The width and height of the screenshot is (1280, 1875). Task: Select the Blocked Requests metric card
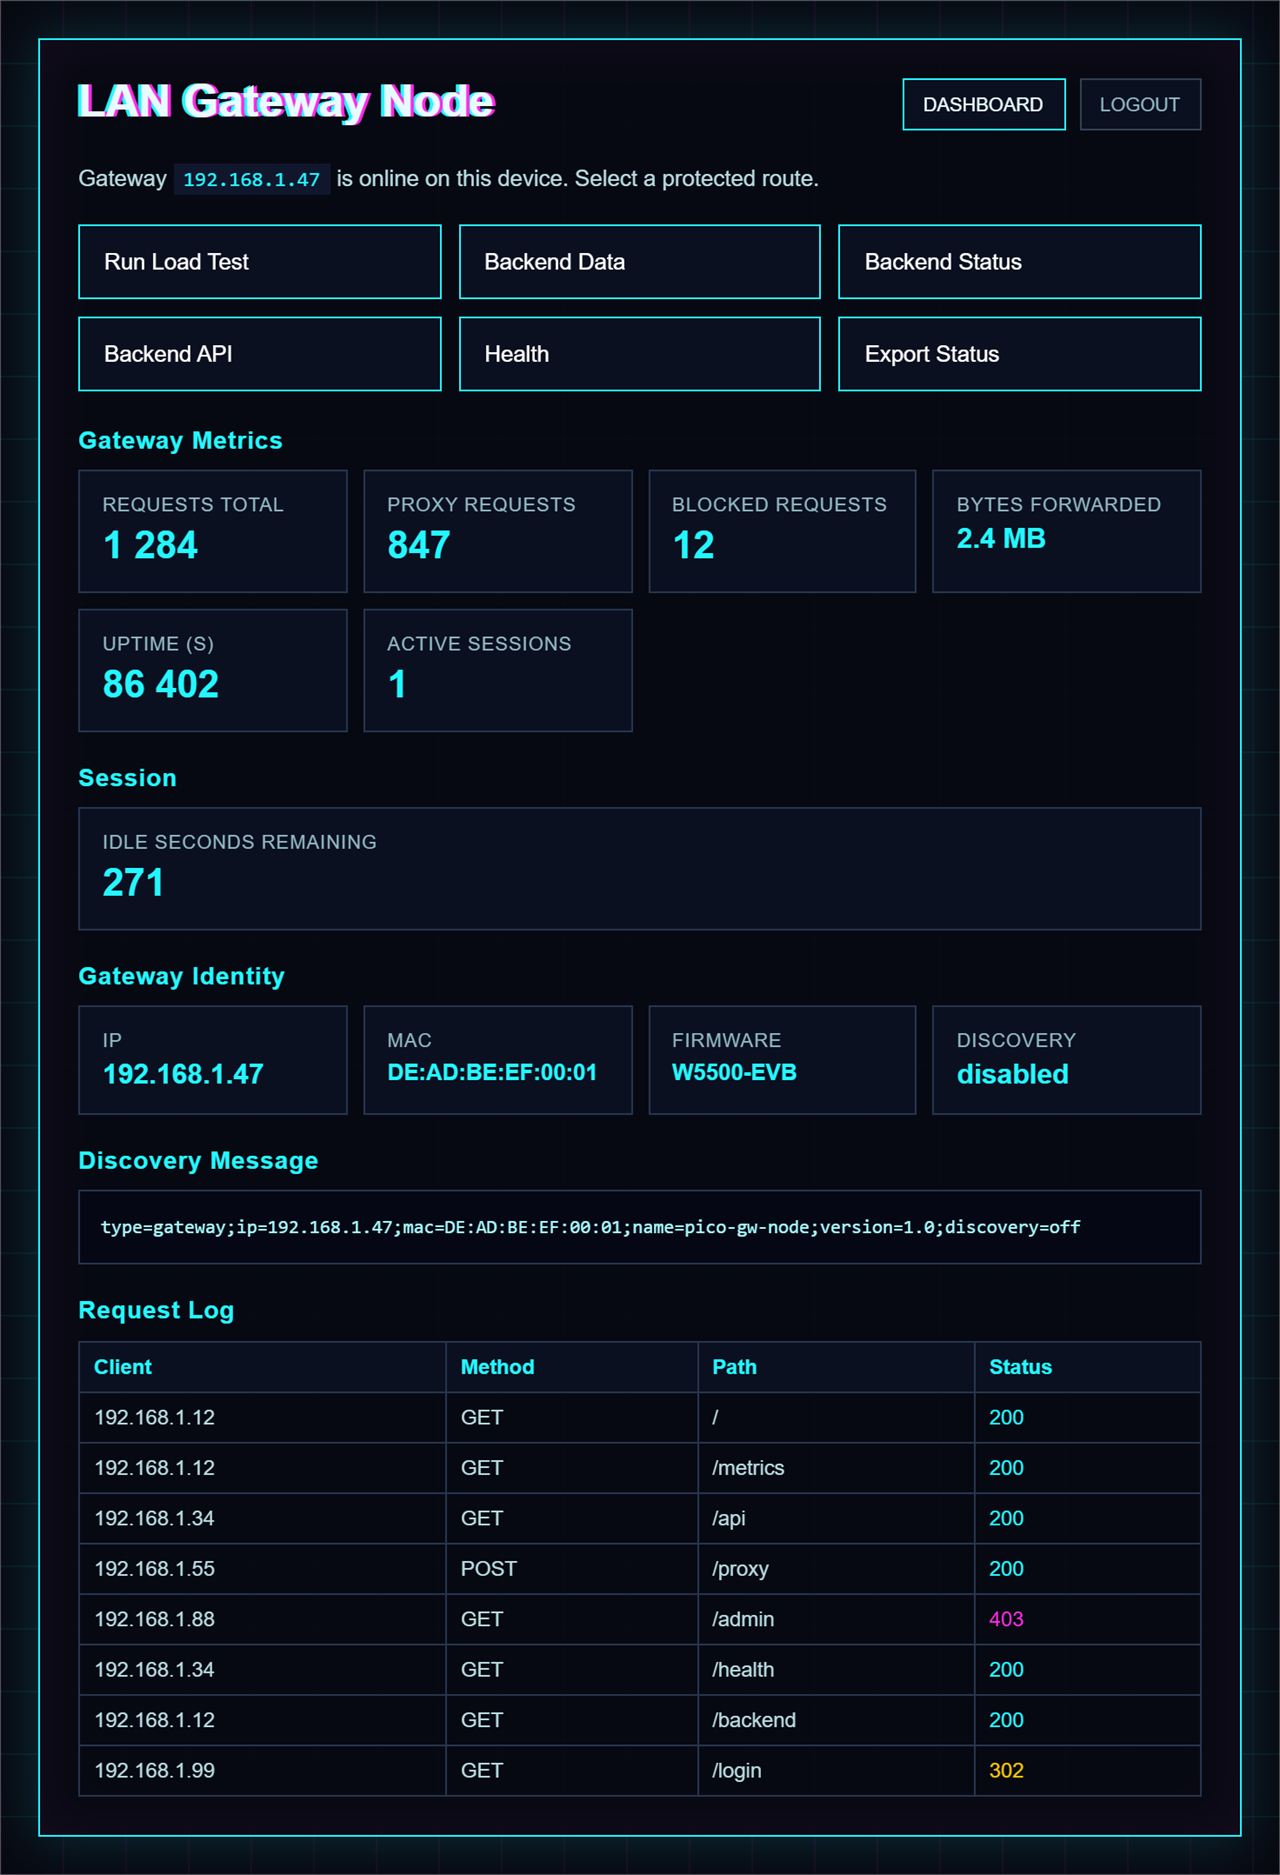782,531
